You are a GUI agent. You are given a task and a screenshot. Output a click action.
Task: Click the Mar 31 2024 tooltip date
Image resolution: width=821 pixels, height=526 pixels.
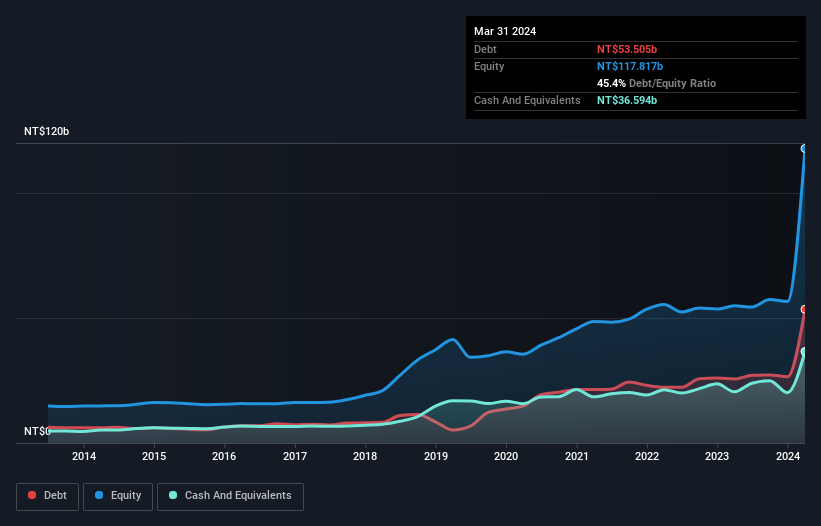click(505, 31)
